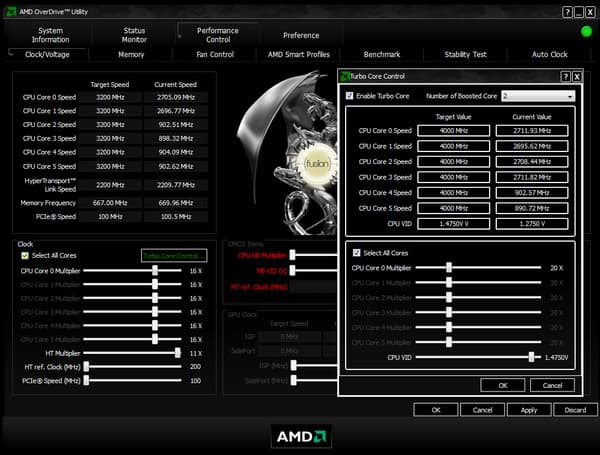This screenshot has width=600, height=455.
Task: Toggle Select All Cores in Clock panel
Action: pos(25,256)
